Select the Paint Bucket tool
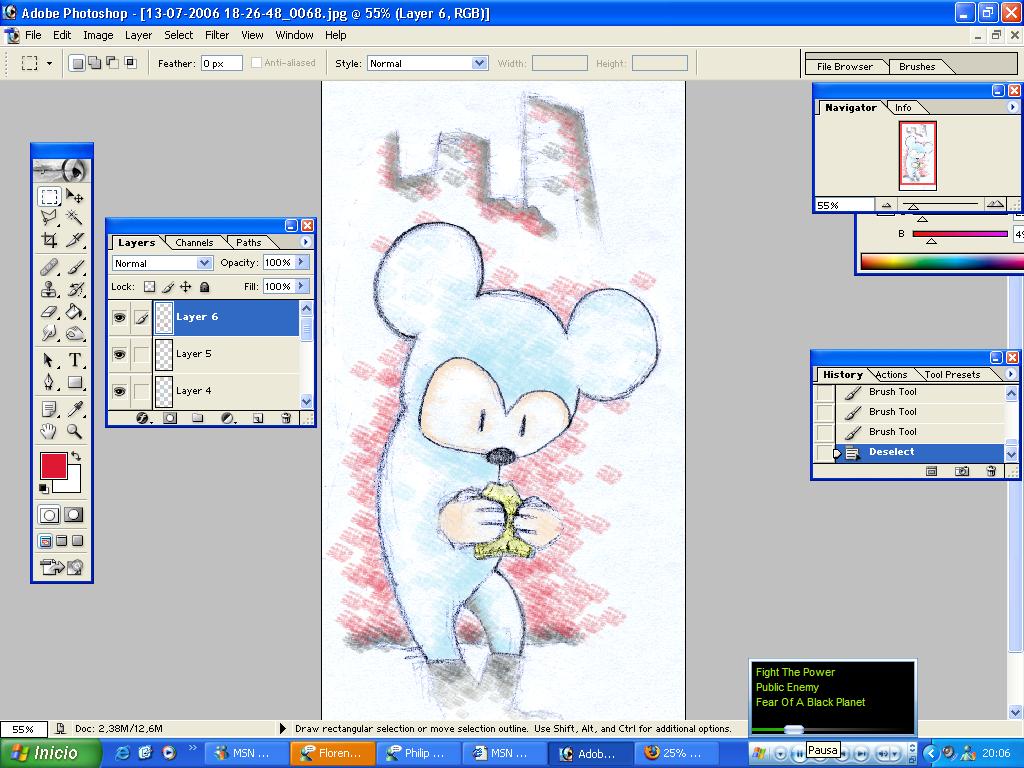1024x768 pixels. pyautogui.click(x=75, y=312)
